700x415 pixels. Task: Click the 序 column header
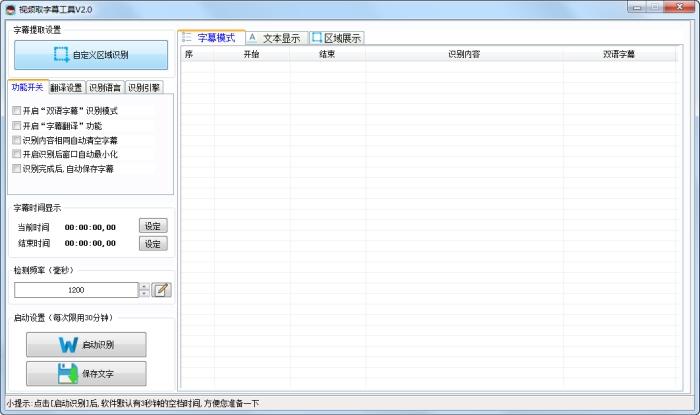197,54
